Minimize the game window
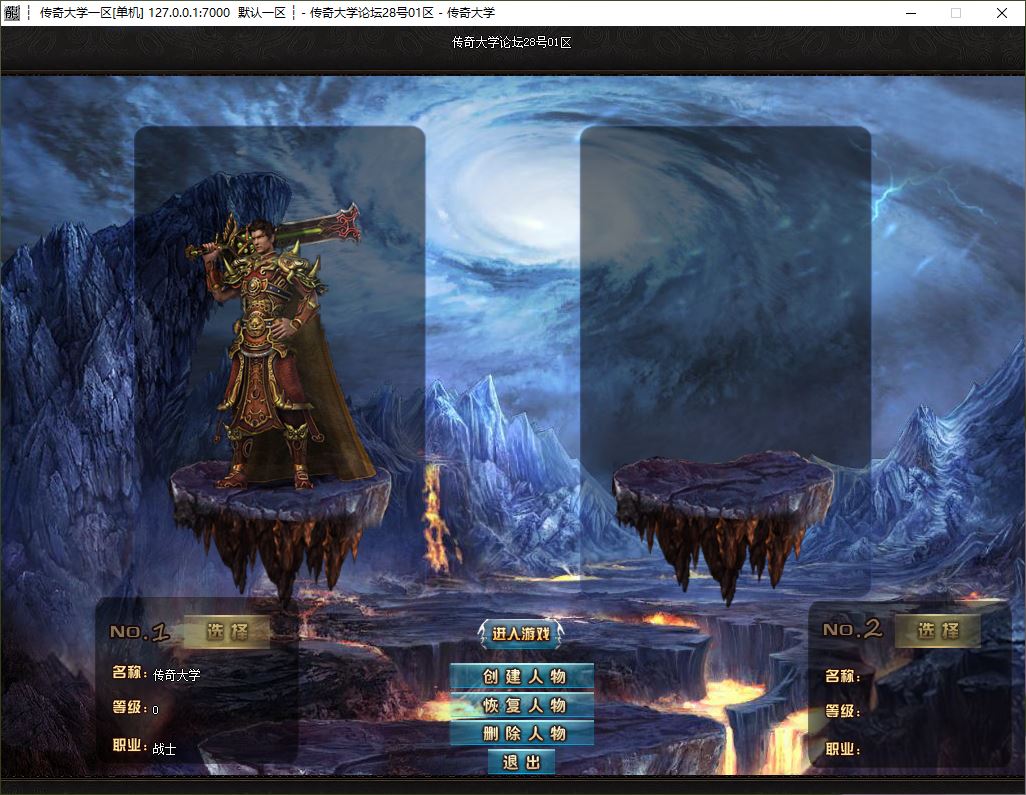Image resolution: width=1026 pixels, height=795 pixels. click(x=910, y=13)
